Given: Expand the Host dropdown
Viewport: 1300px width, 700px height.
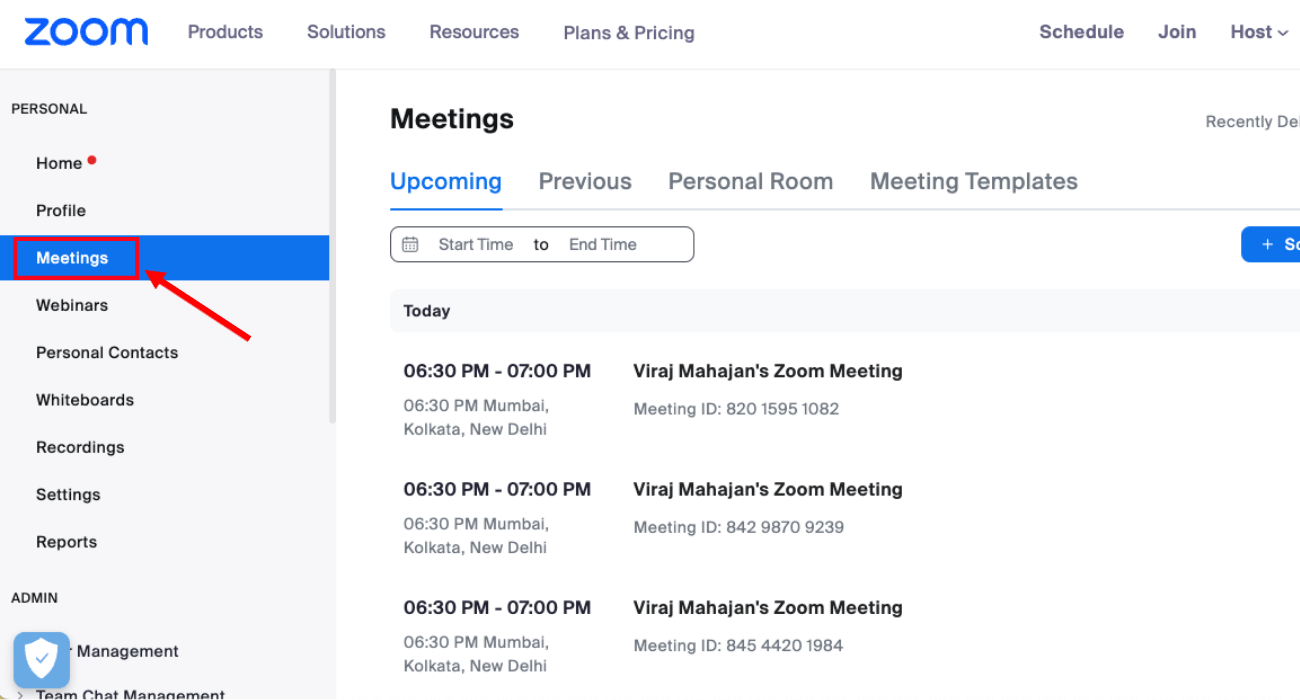Looking at the screenshot, I should point(1259,32).
